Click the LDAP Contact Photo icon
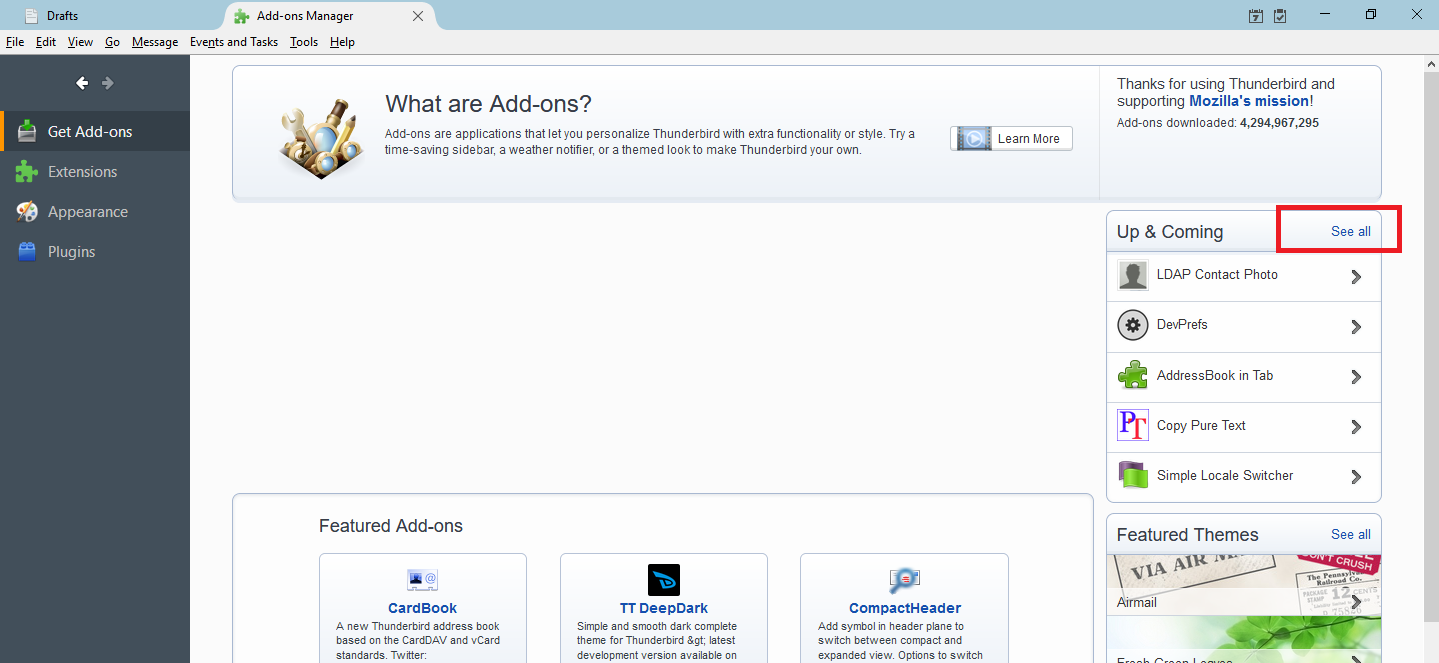 (1132, 275)
